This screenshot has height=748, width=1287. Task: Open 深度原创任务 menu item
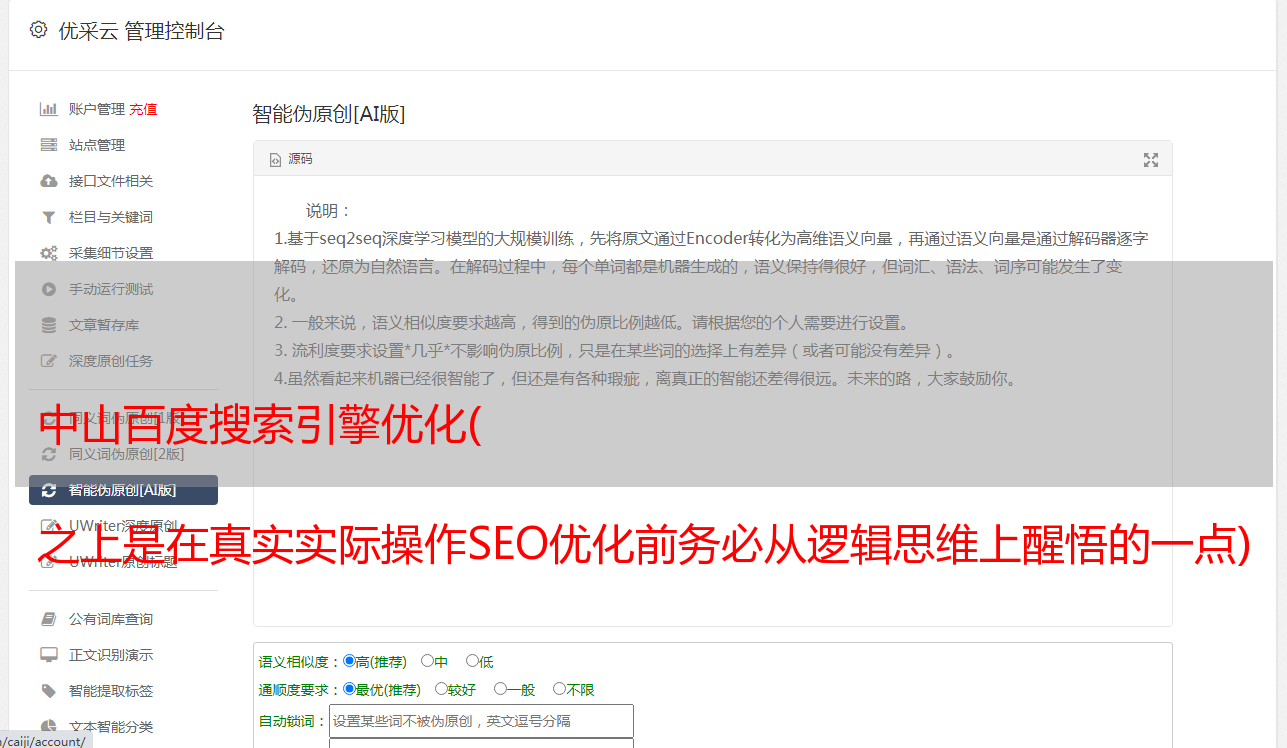pyautogui.click(x=111, y=361)
